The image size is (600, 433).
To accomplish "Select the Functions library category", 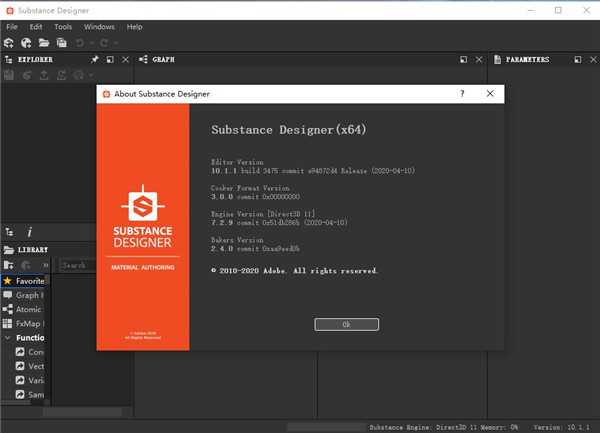I will pos(30,338).
